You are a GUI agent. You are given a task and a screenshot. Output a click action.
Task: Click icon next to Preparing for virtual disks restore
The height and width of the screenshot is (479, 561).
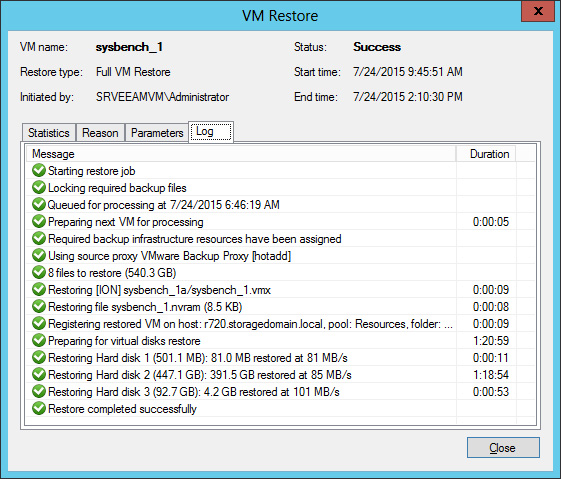(39, 341)
